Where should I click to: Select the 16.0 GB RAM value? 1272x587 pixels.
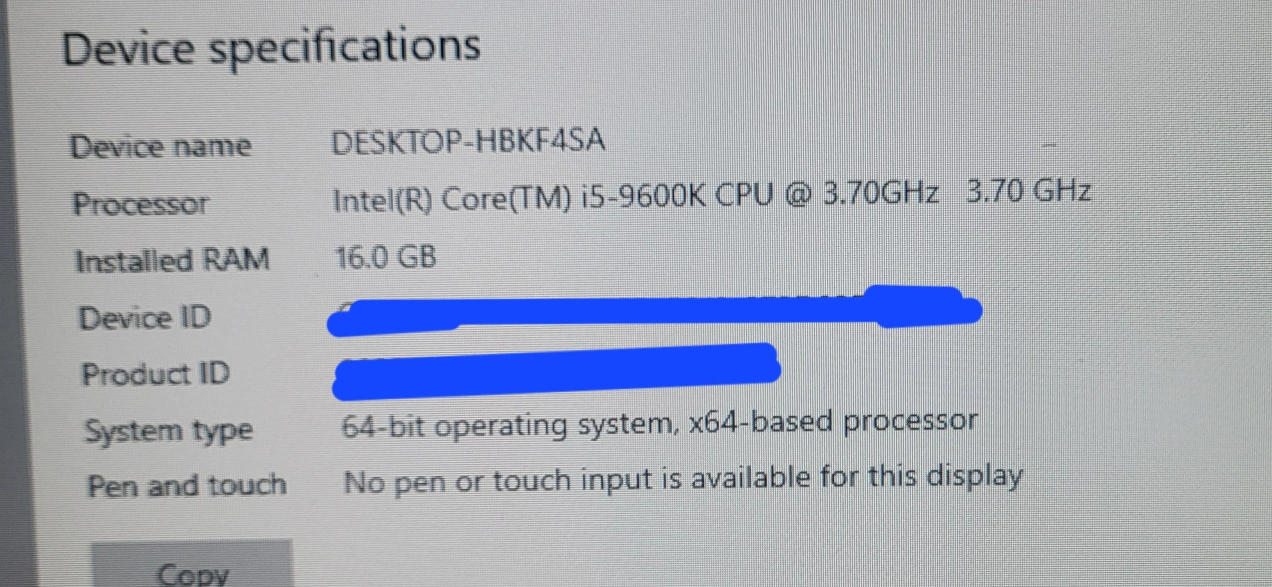tap(385, 258)
